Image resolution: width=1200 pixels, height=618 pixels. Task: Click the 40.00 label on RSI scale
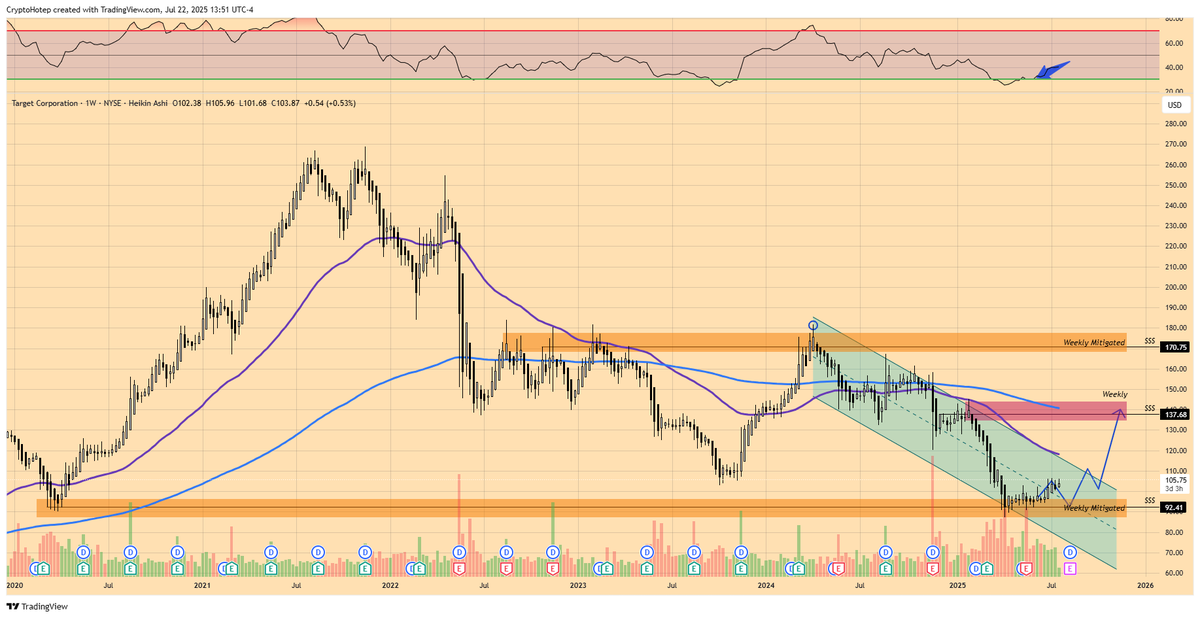[x=1176, y=67]
